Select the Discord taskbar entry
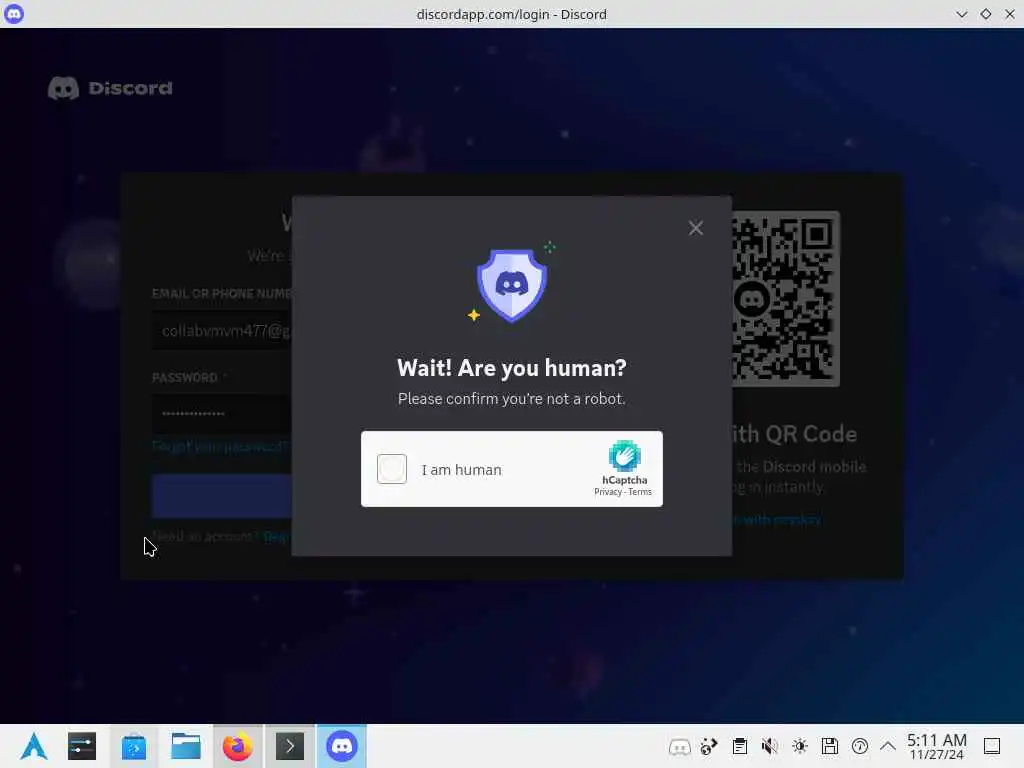Viewport: 1024px width, 768px height. coord(342,746)
